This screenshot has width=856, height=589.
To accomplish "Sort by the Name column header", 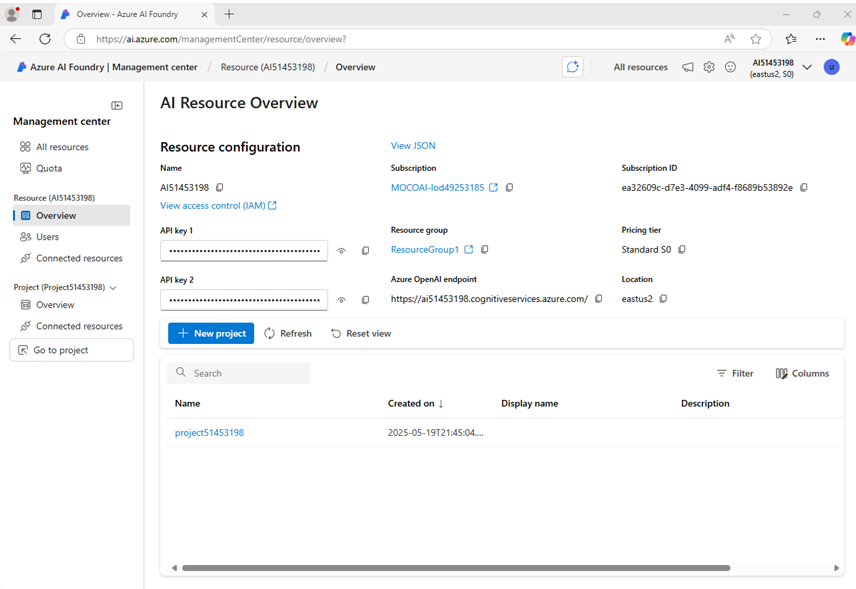I will point(187,403).
